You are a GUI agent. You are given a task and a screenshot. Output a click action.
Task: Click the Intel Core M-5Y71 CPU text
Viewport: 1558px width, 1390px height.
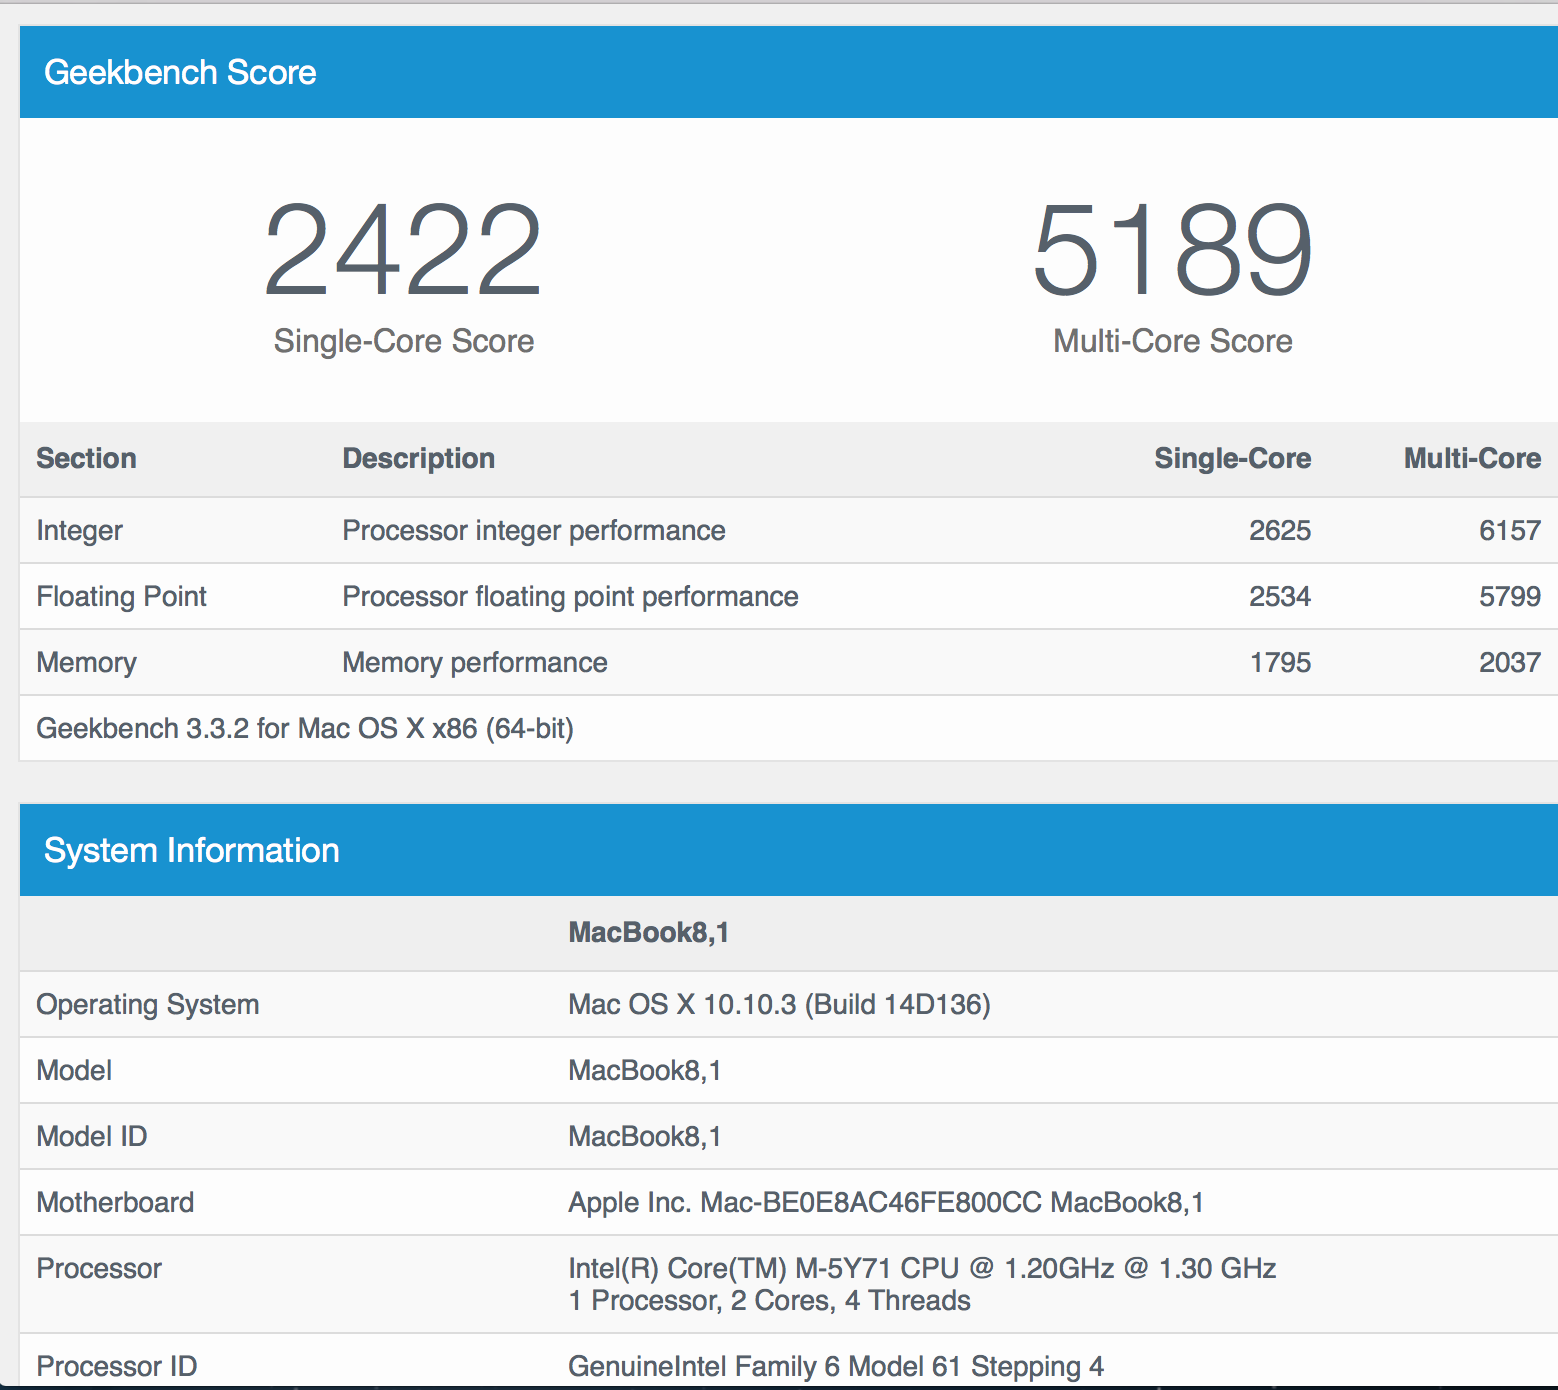click(x=922, y=1269)
